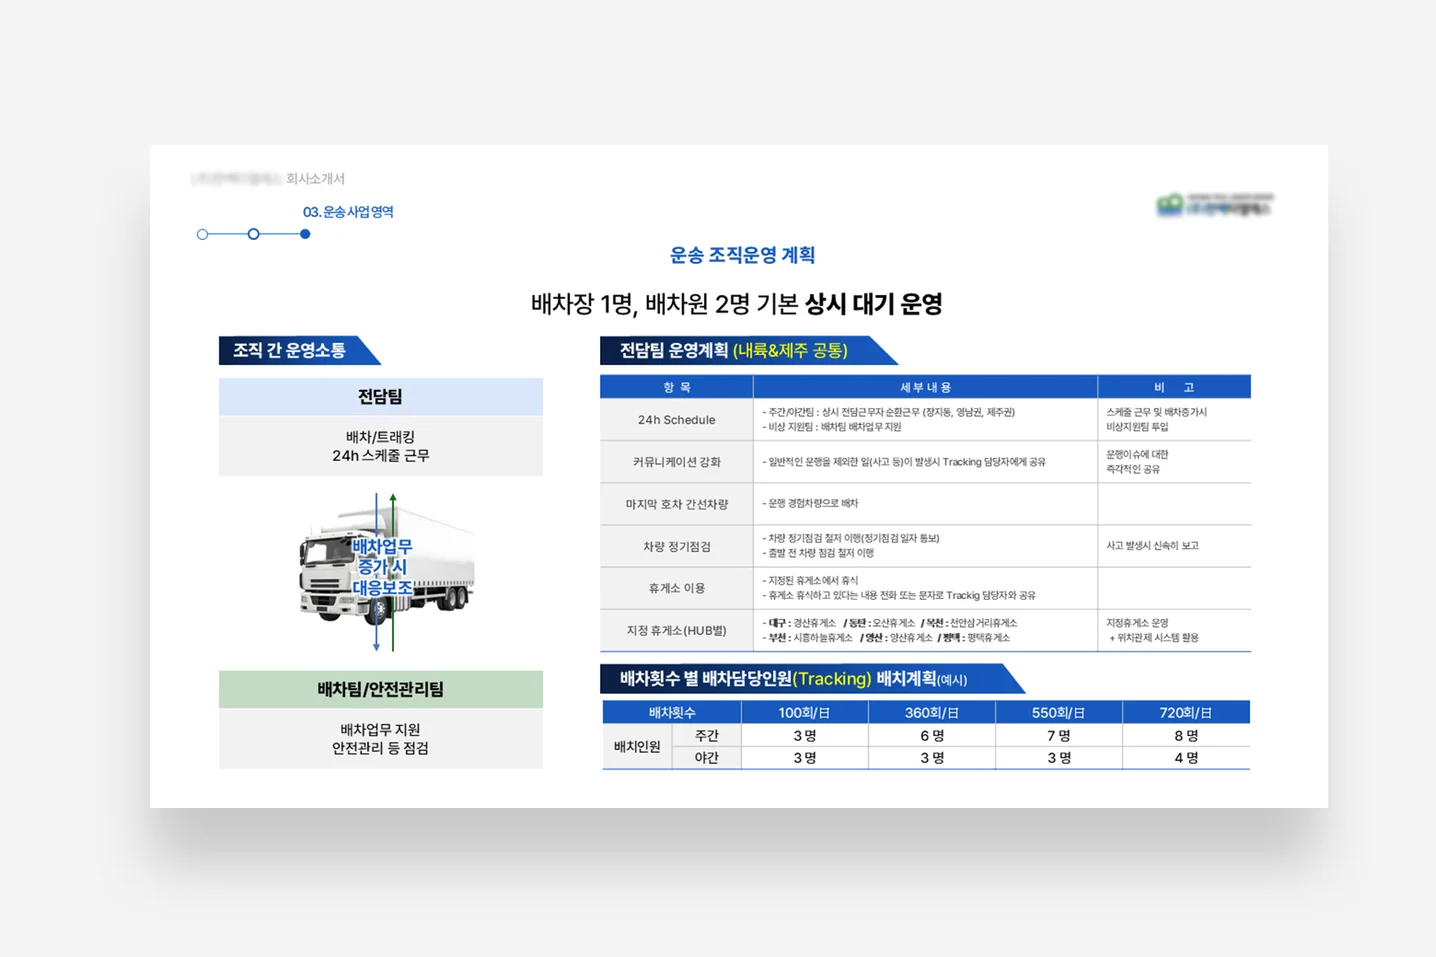Click the 주간 value '3 명' under 100회/日

coord(805,735)
